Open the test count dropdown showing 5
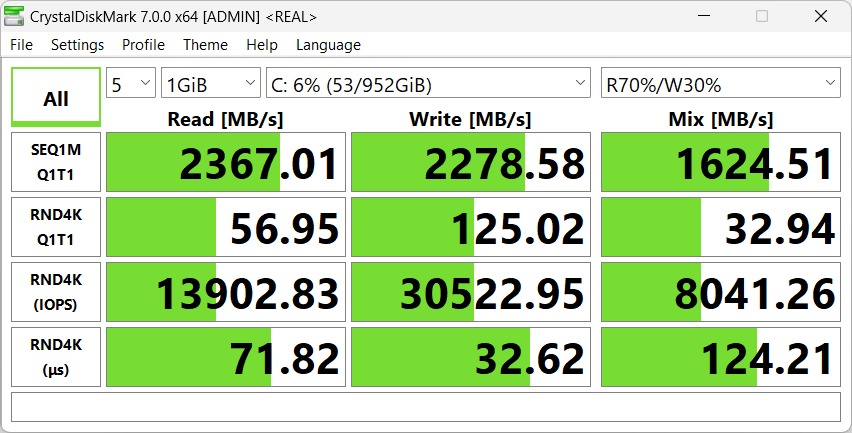Viewport: 852px width, 433px height. (x=131, y=83)
